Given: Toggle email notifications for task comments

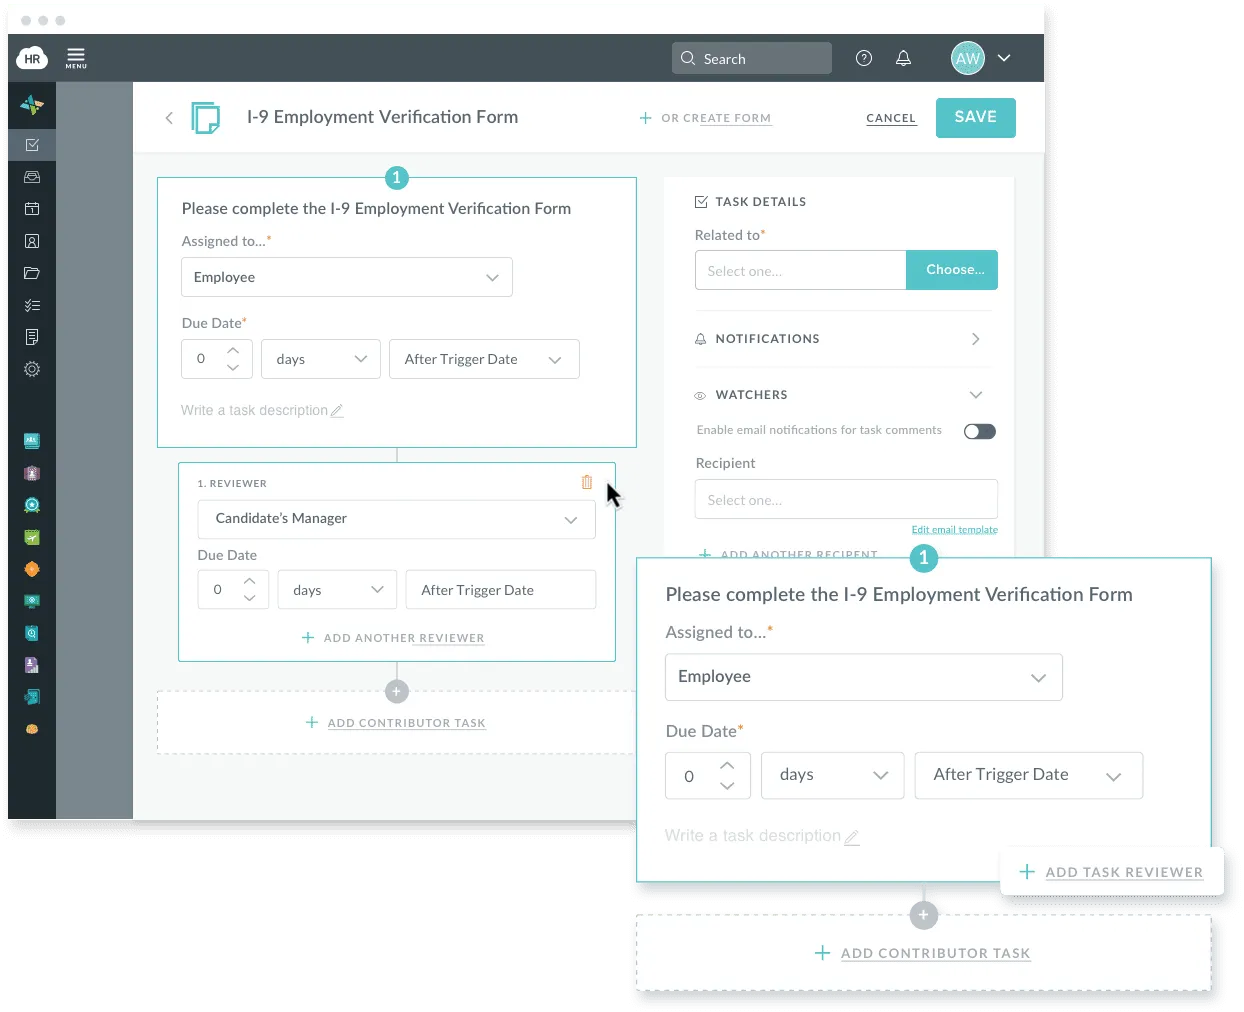Looking at the screenshot, I should [x=980, y=431].
